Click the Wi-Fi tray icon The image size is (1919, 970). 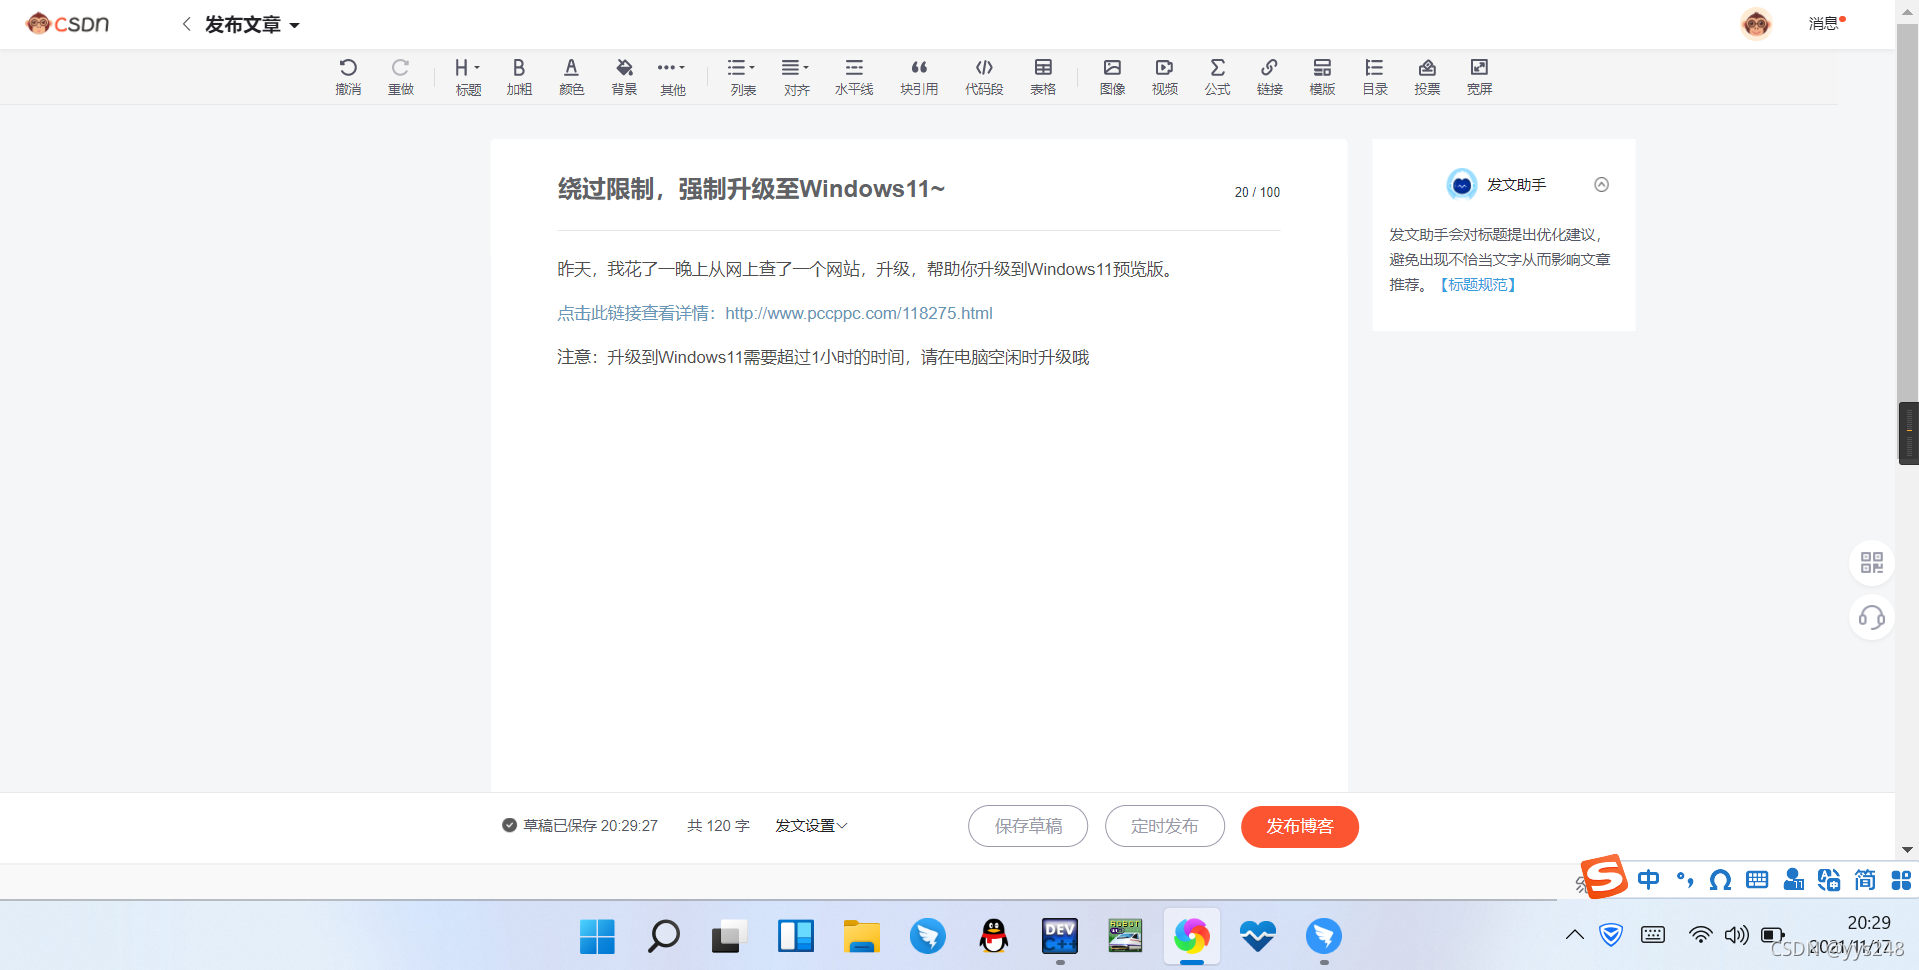(x=1700, y=935)
